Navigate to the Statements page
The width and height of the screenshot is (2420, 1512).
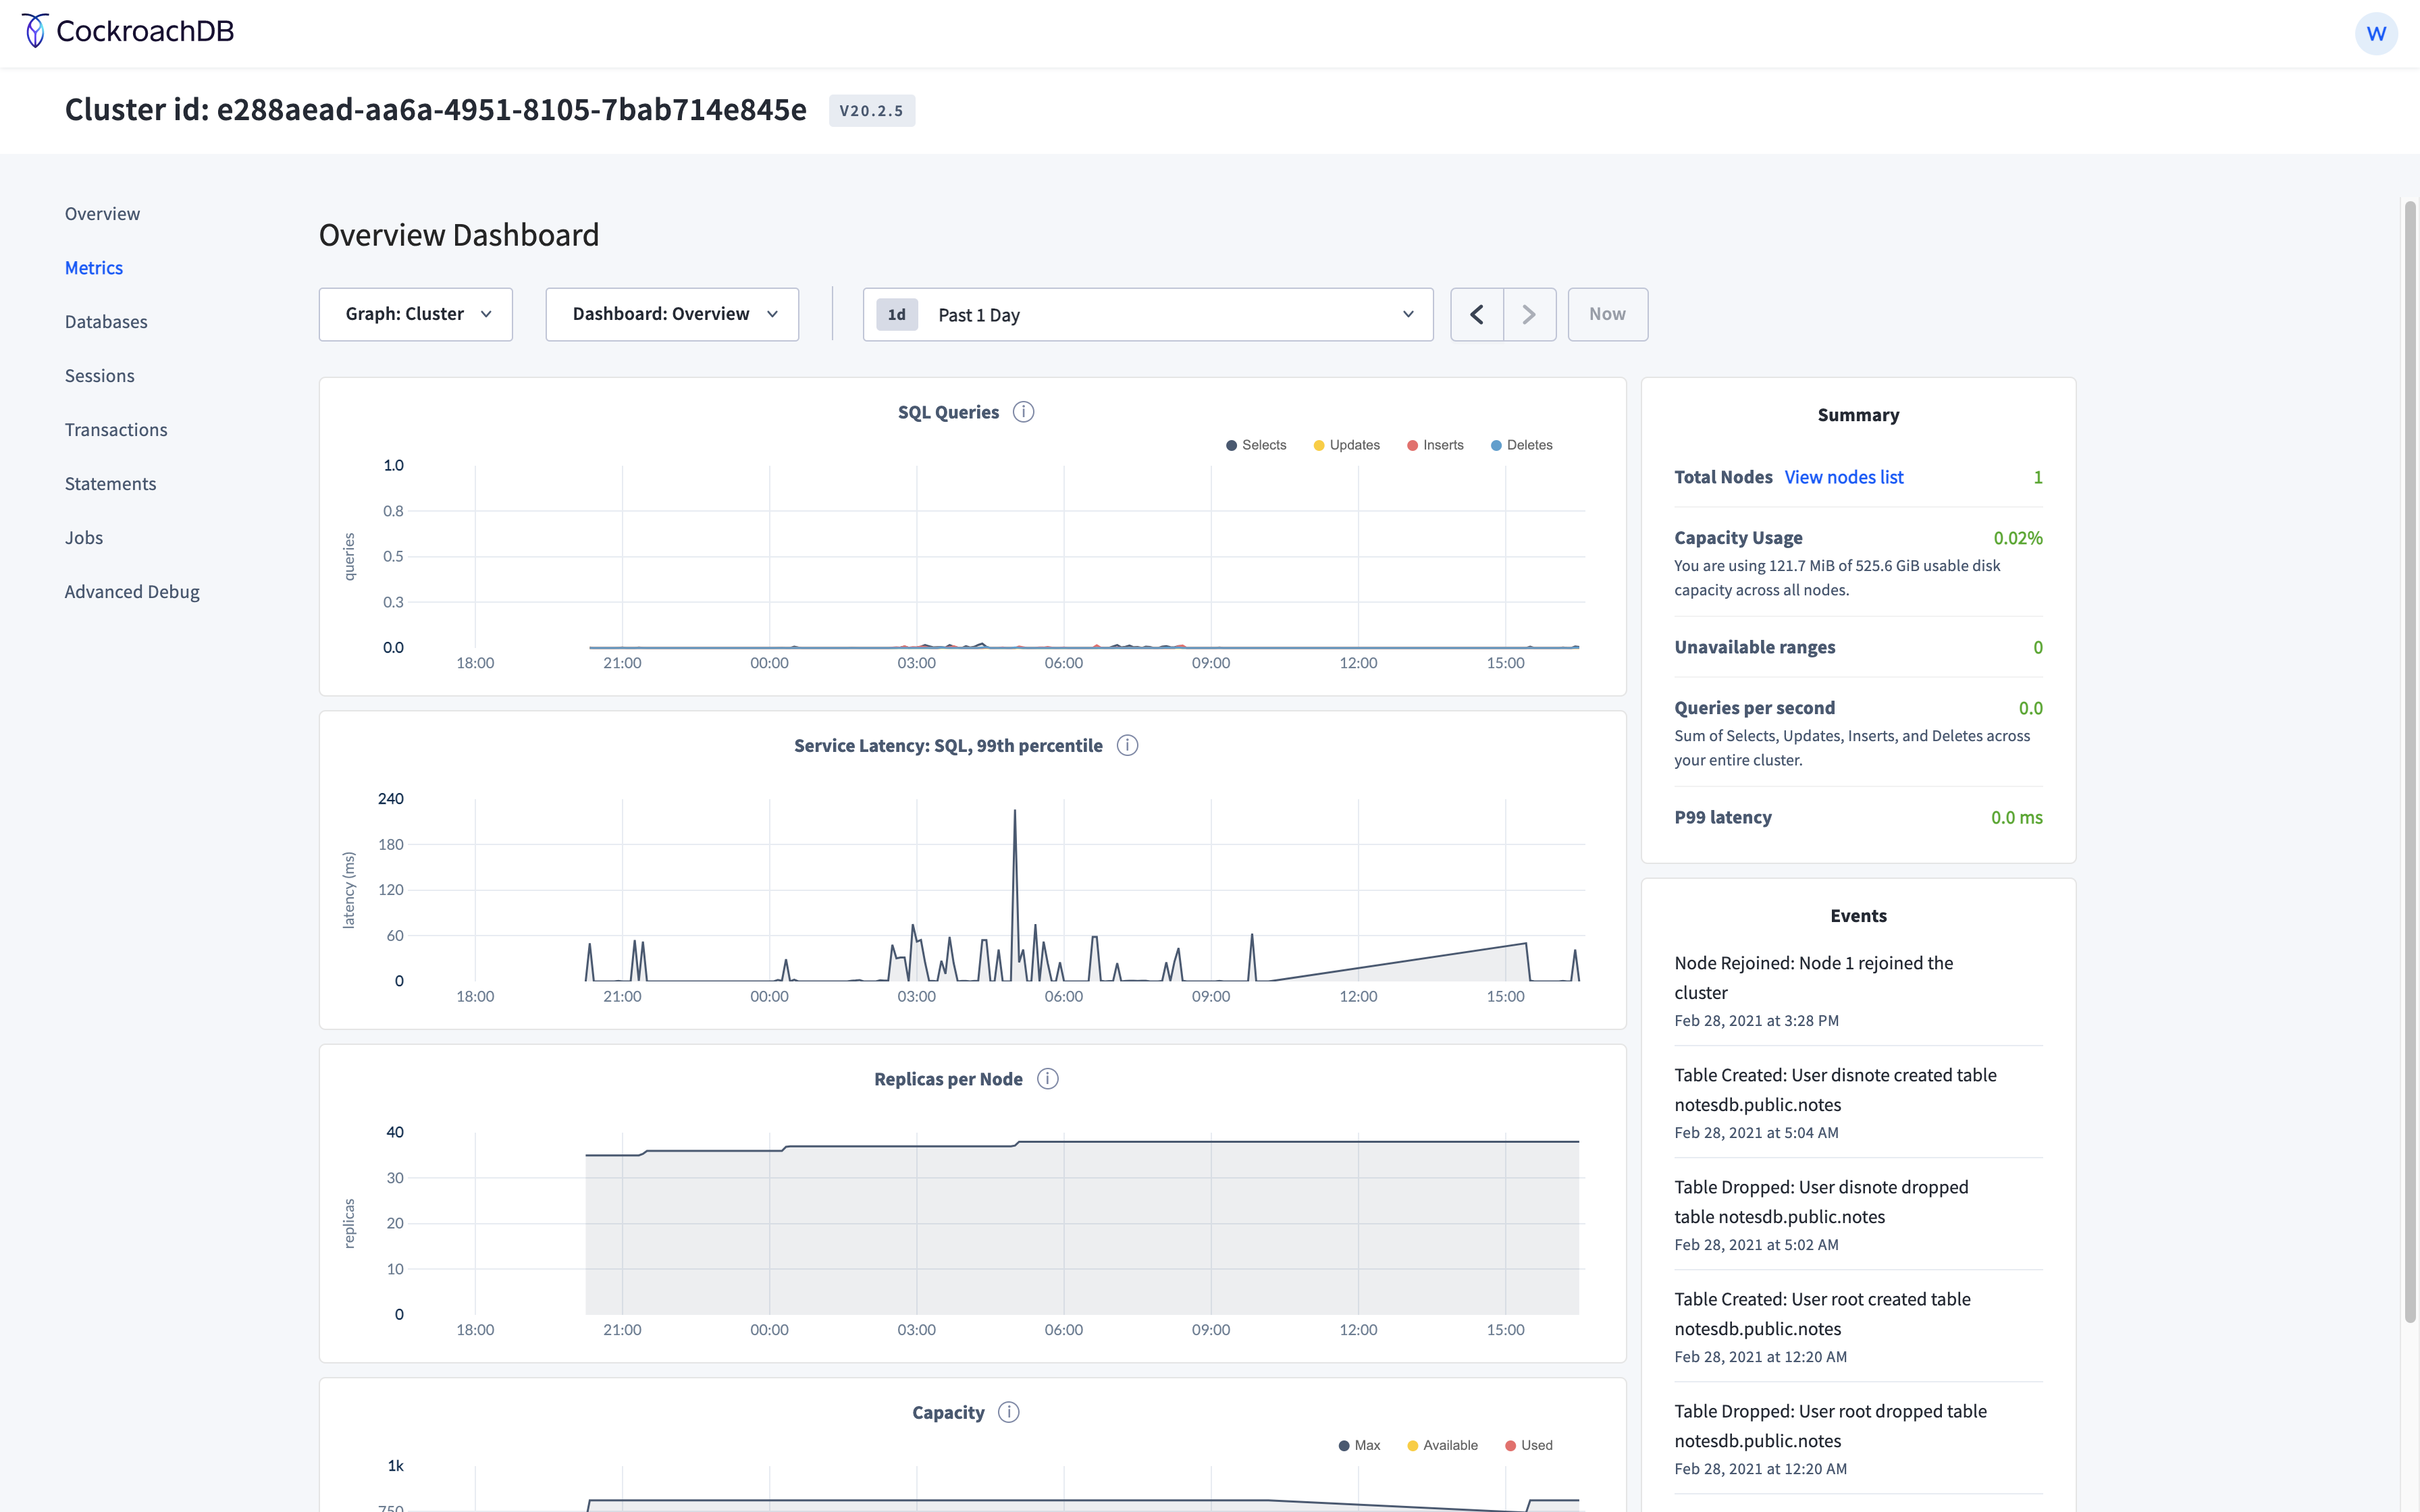coord(110,484)
